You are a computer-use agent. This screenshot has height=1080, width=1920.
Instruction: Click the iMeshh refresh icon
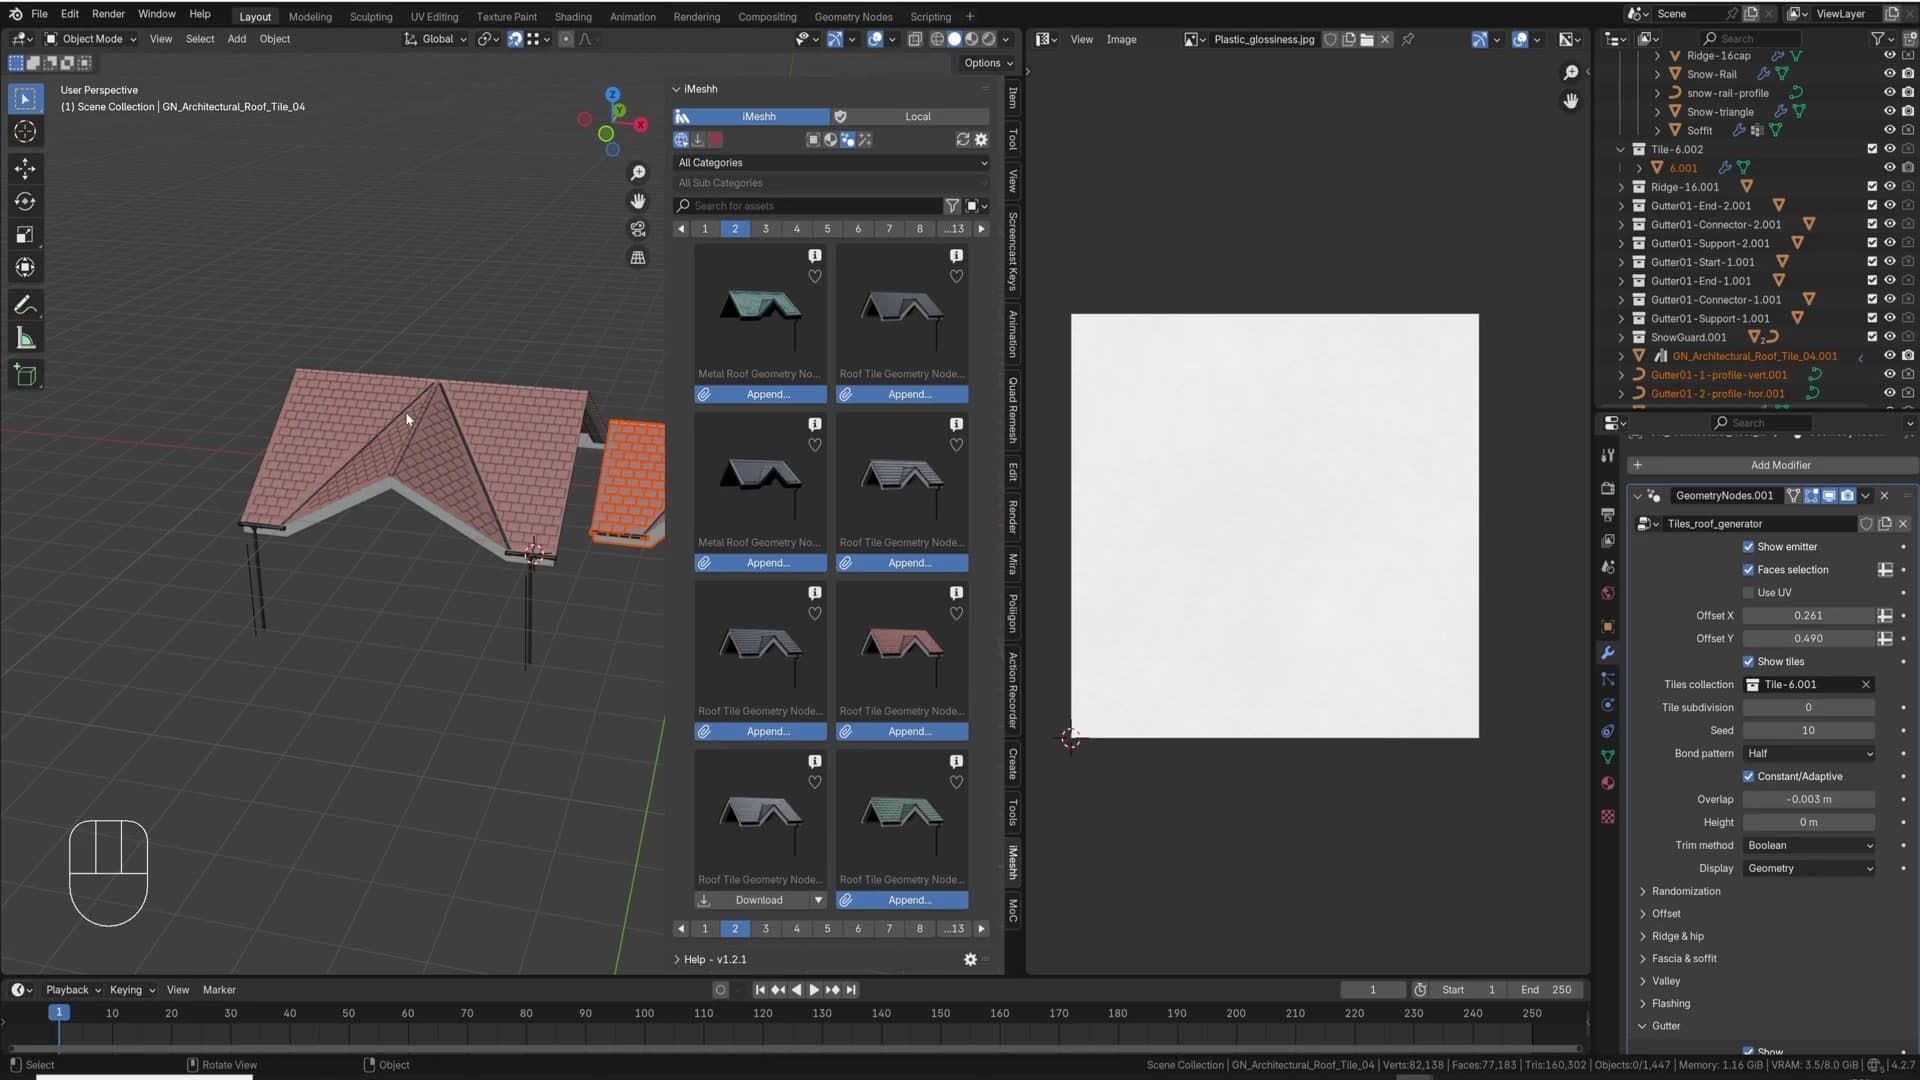[x=963, y=140]
